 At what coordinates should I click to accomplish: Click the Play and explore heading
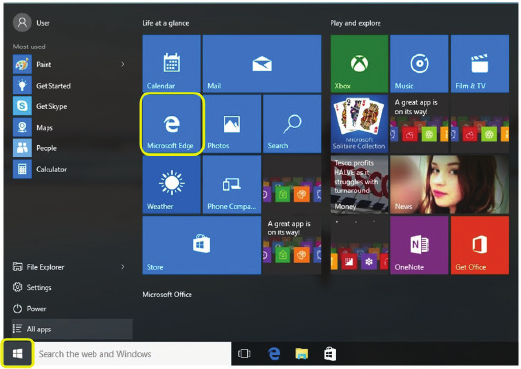coord(355,23)
